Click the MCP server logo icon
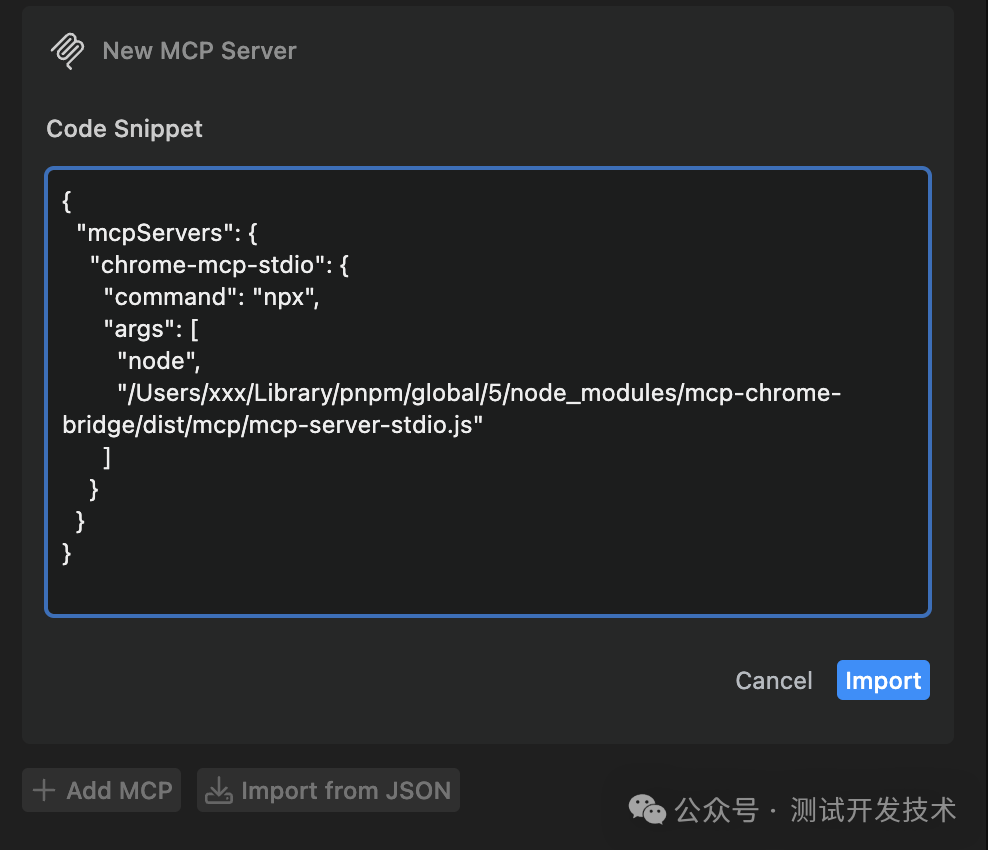 click(x=67, y=51)
